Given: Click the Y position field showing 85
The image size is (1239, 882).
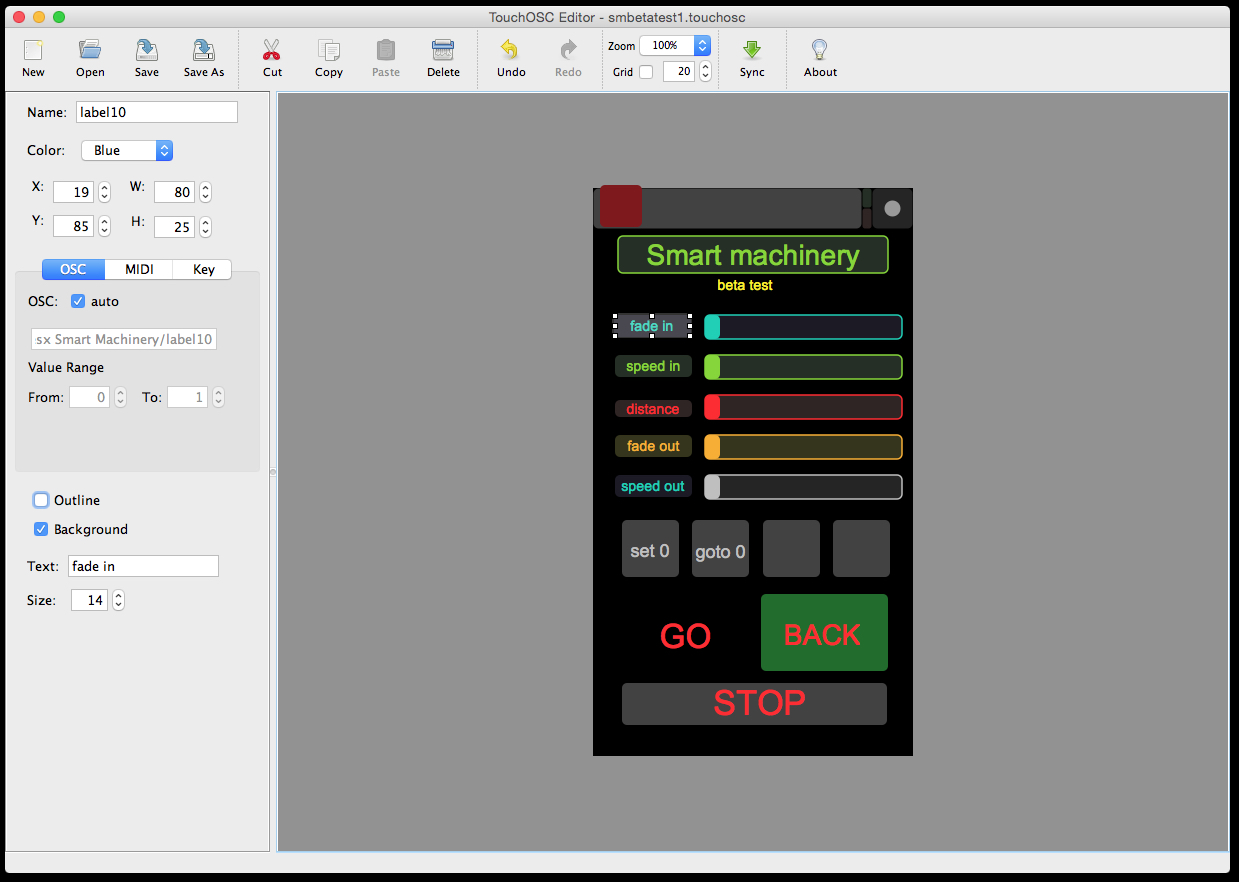Looking at the screenshot, I should click(73, 226).
